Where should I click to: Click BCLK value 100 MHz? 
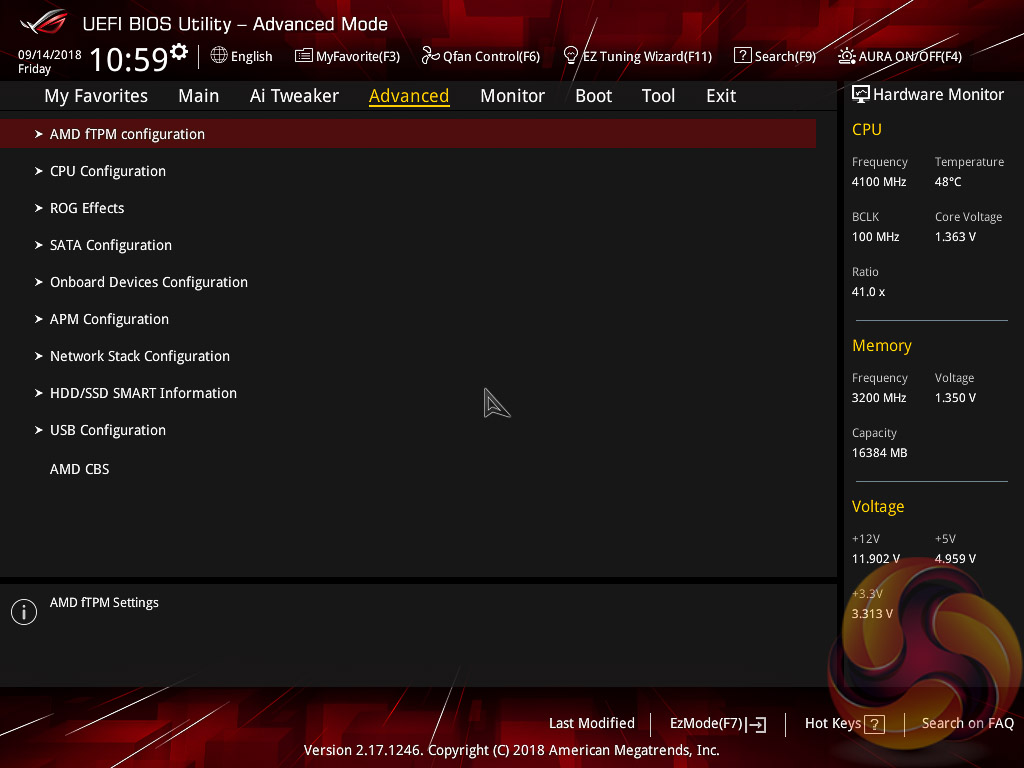pyautogui.click(x=876, y=237)
